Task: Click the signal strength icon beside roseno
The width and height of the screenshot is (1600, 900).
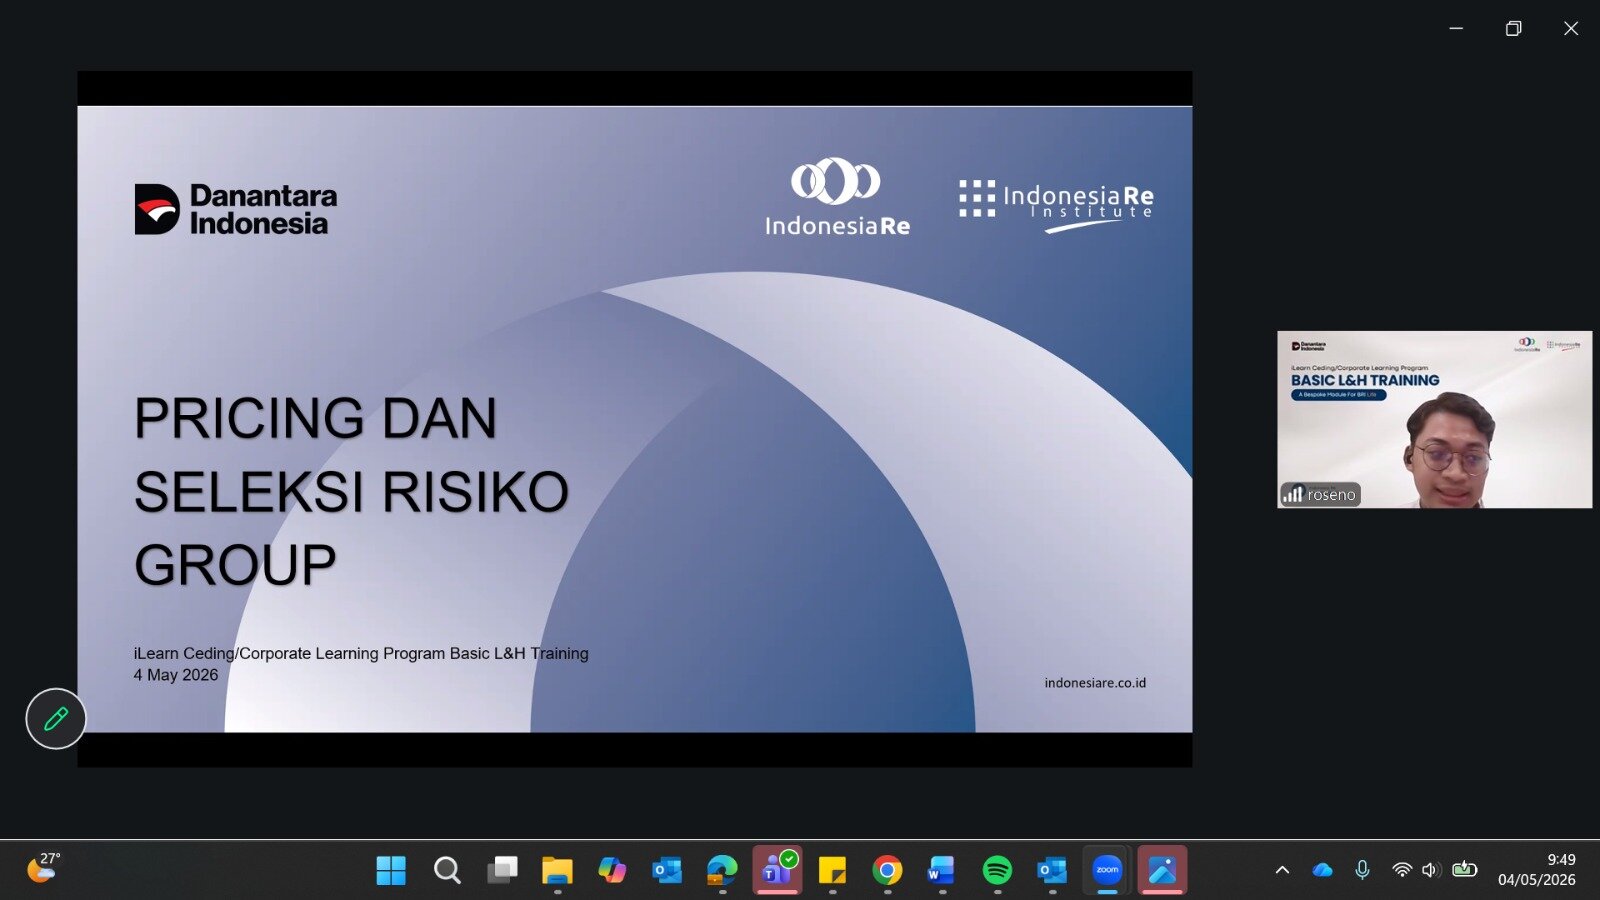Action: click(x=1293, y=494)
